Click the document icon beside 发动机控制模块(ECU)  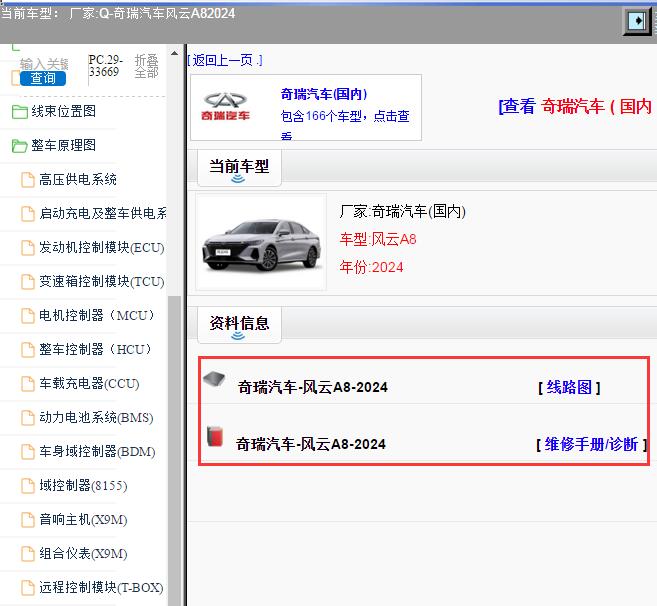point(28,248)
